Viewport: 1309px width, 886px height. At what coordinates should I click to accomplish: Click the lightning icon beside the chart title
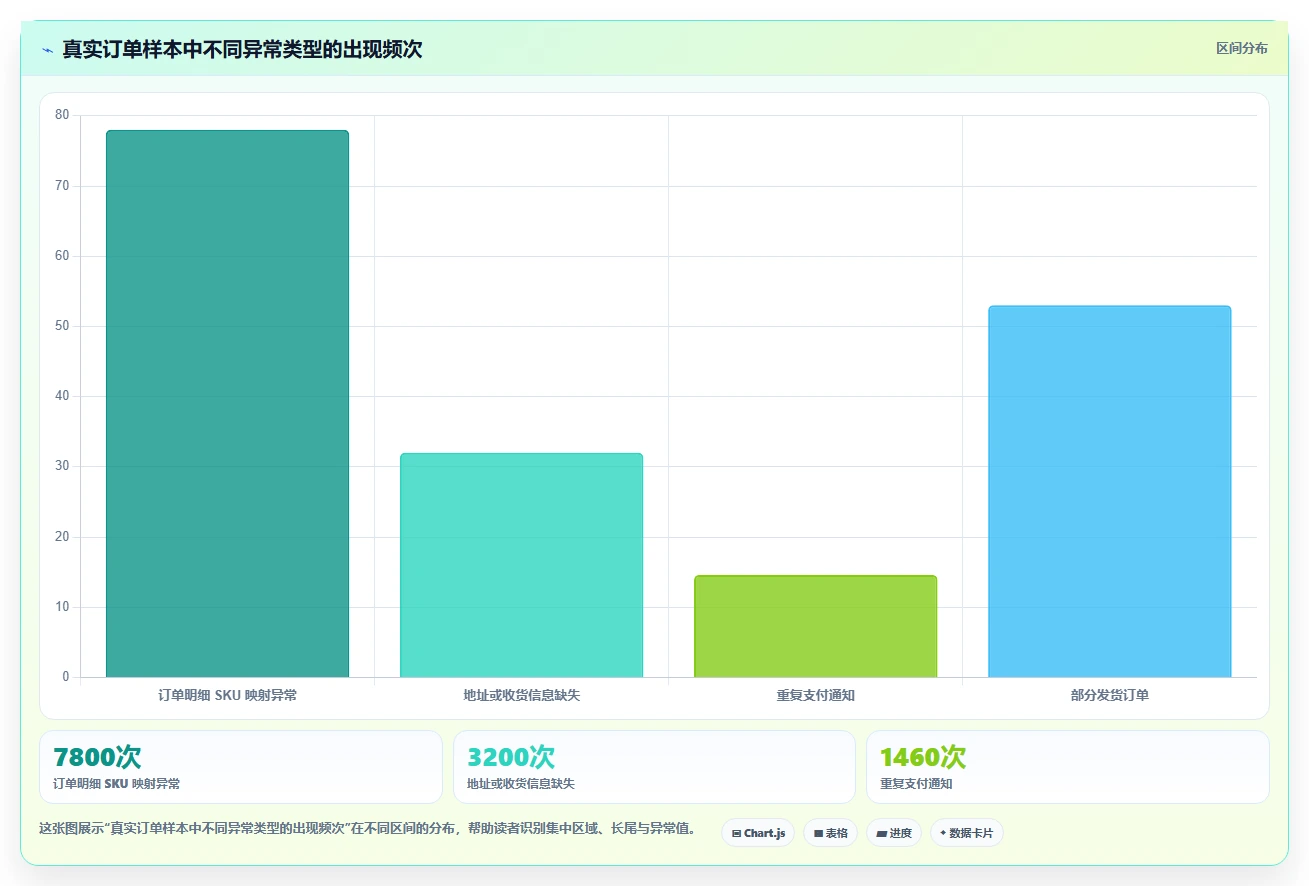point(47,50)
